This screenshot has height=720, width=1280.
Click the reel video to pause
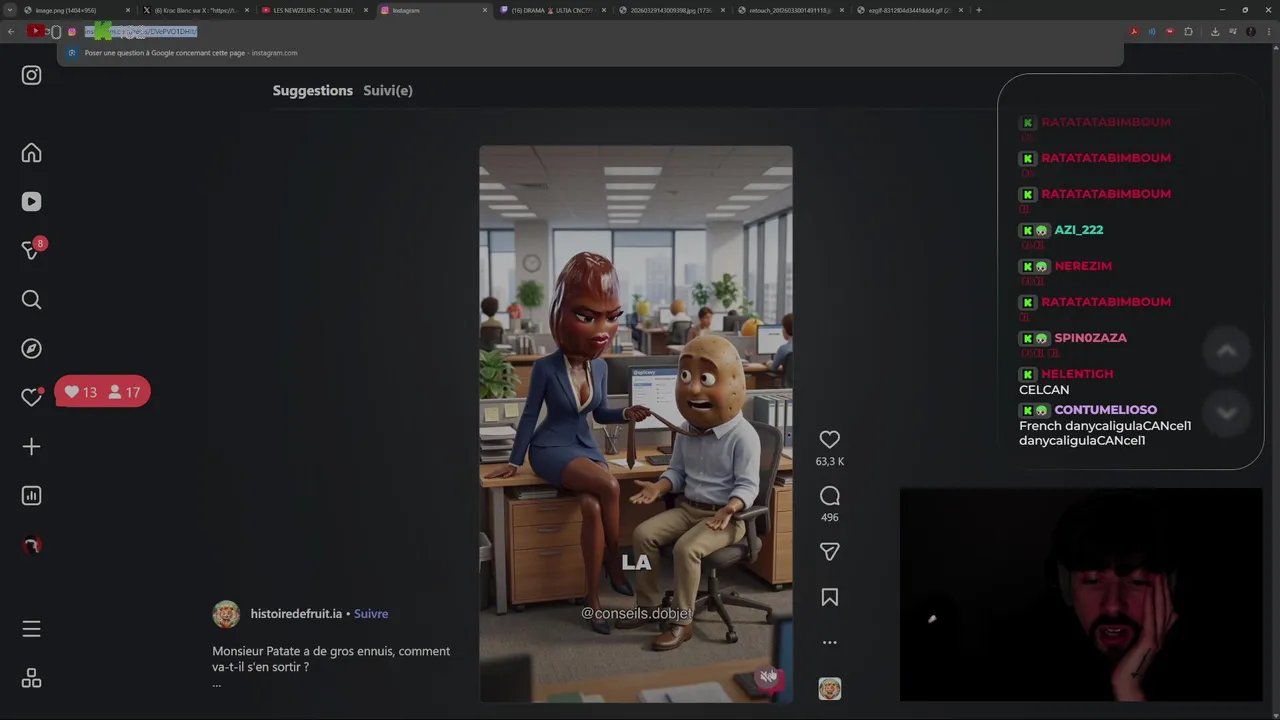[x=636, y=424]
